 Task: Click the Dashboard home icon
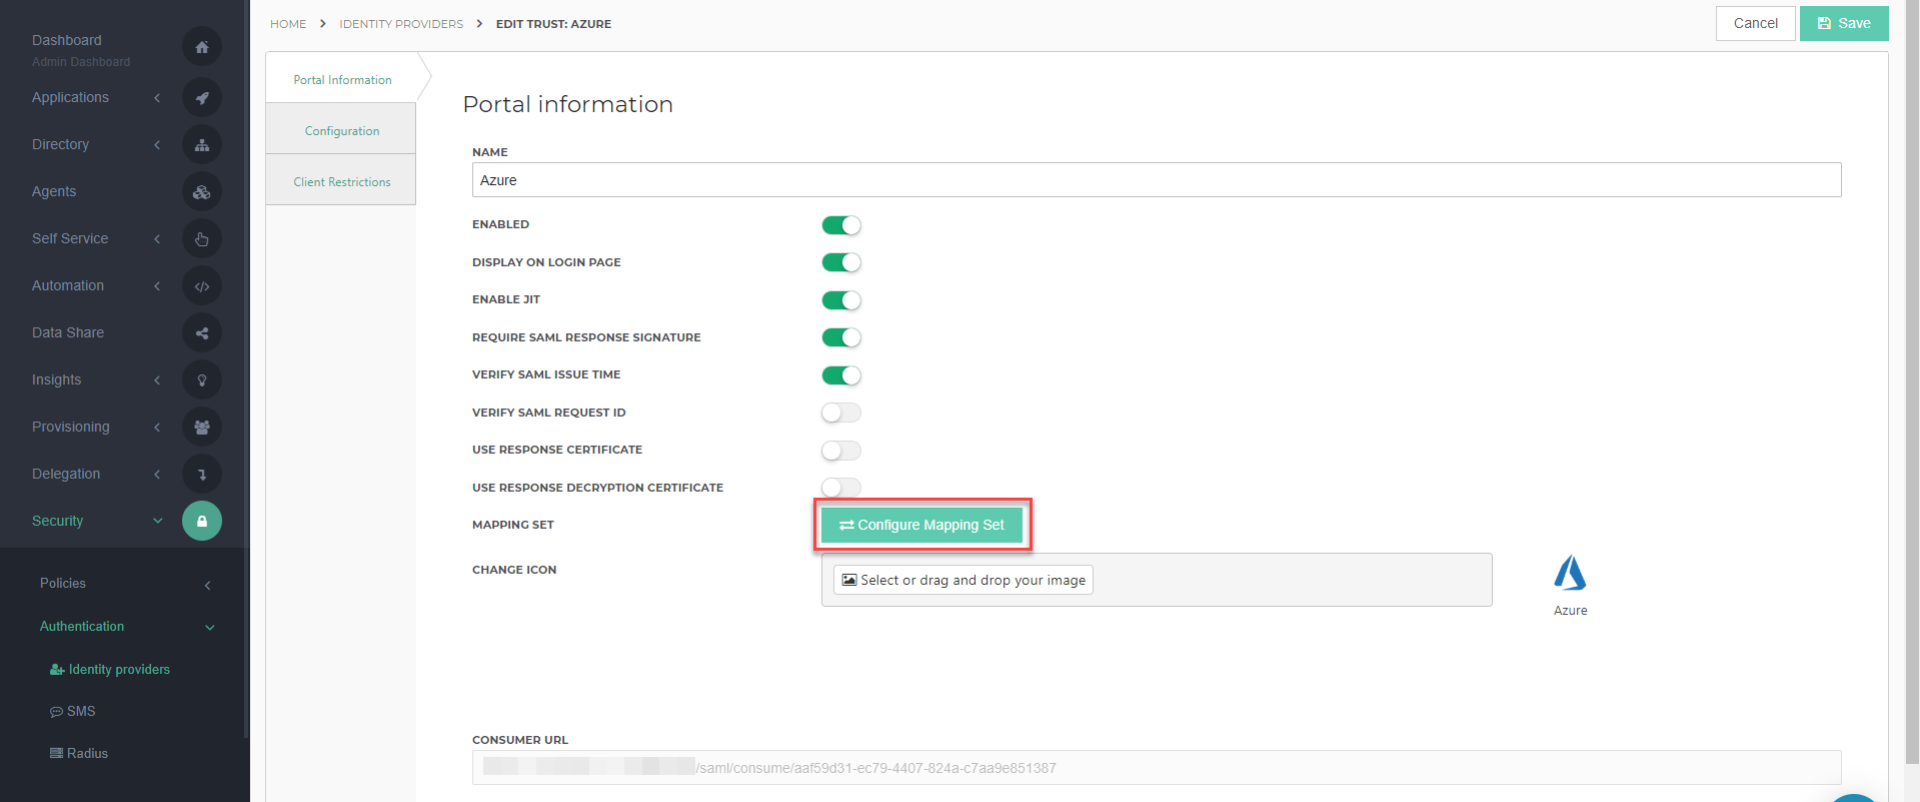pyautogui.click(x=202, y=47)
